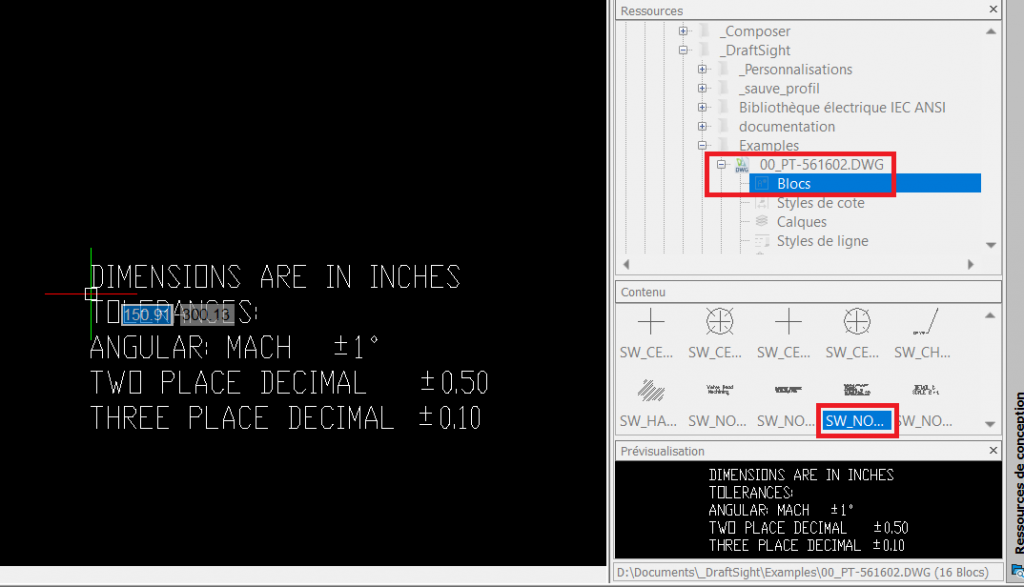The height and width of the screenshot is (587, 1024).
Task: Select the _Composer folder
Action: [755, 31]
